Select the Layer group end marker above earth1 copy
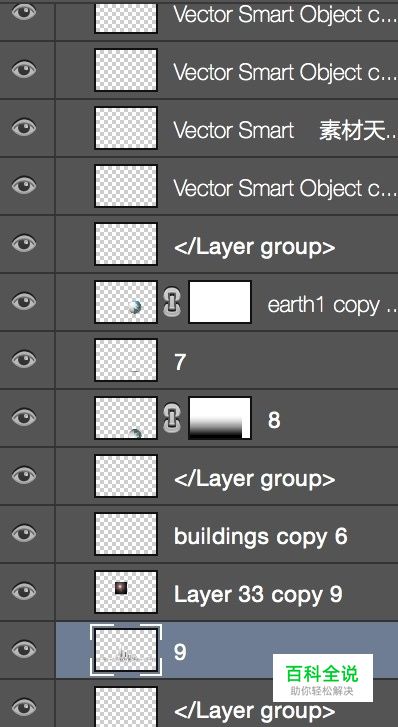The image size is (398, 727). (x=226, y=244)
